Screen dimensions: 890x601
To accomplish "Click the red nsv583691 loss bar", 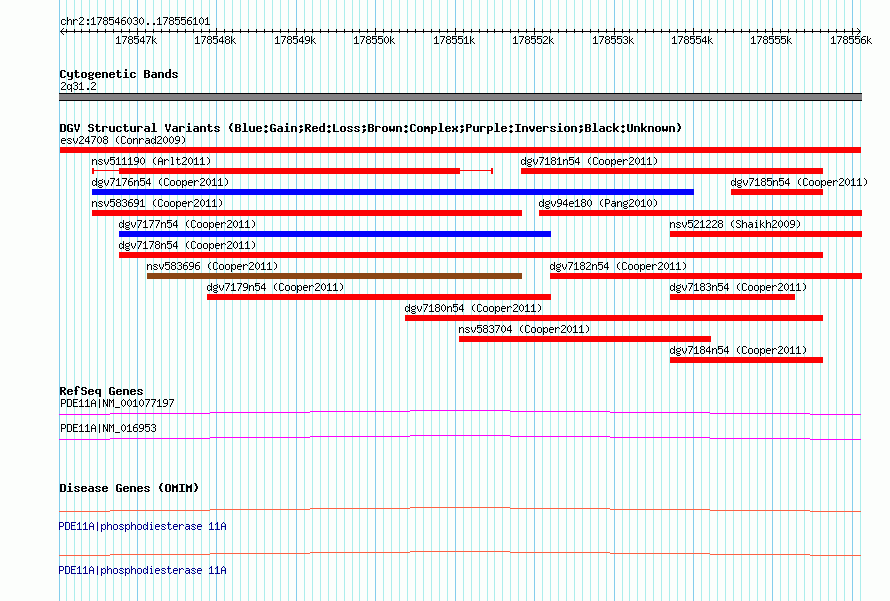I will pyautogui.click(x=307, y=213).
